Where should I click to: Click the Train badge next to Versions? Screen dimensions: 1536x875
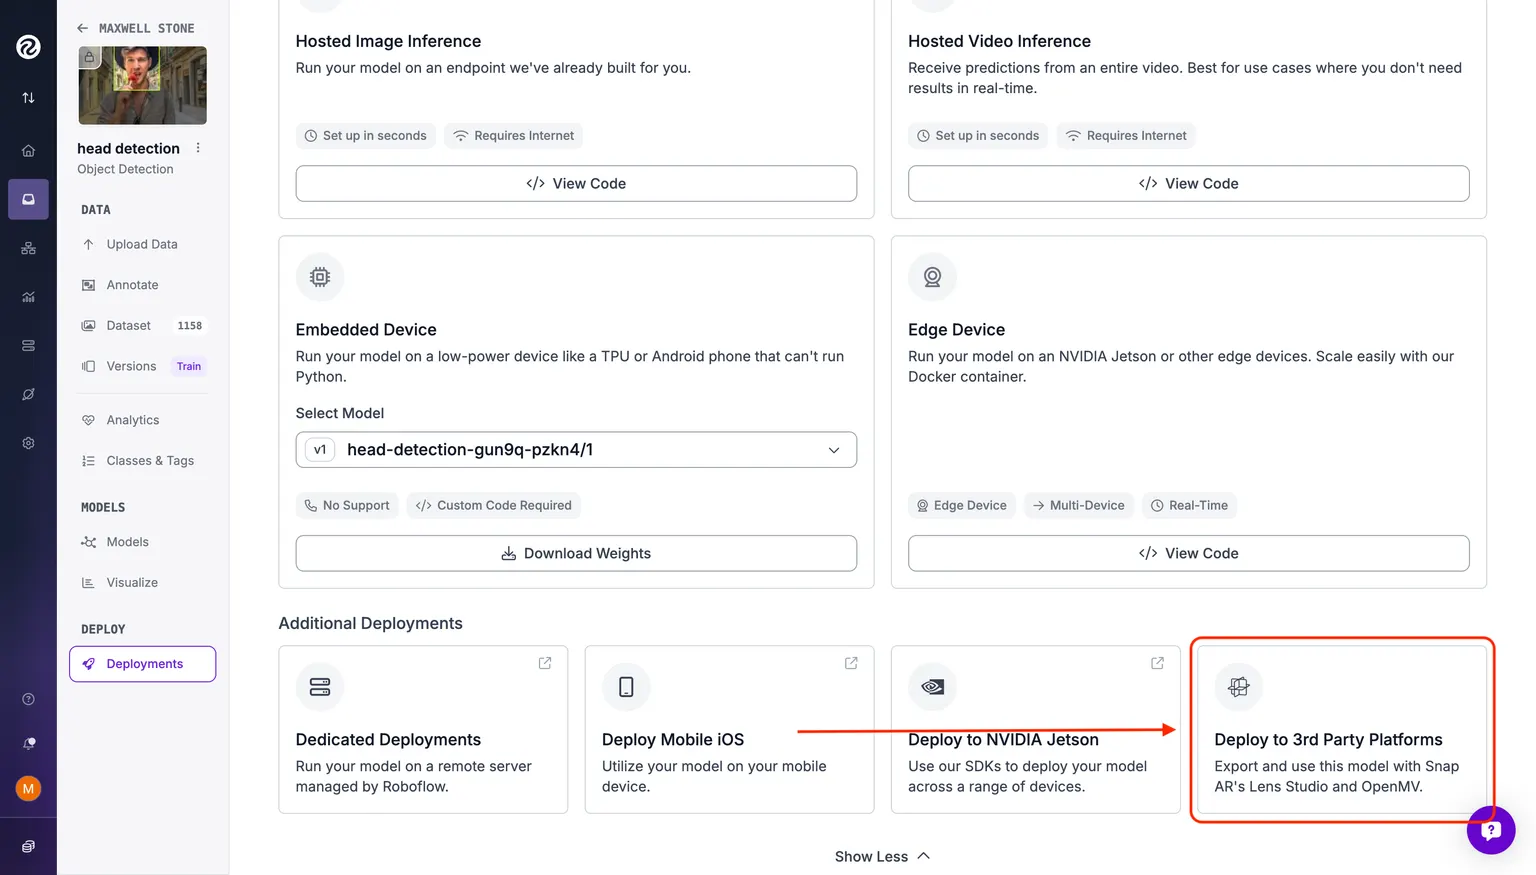(x=189, y=366)
